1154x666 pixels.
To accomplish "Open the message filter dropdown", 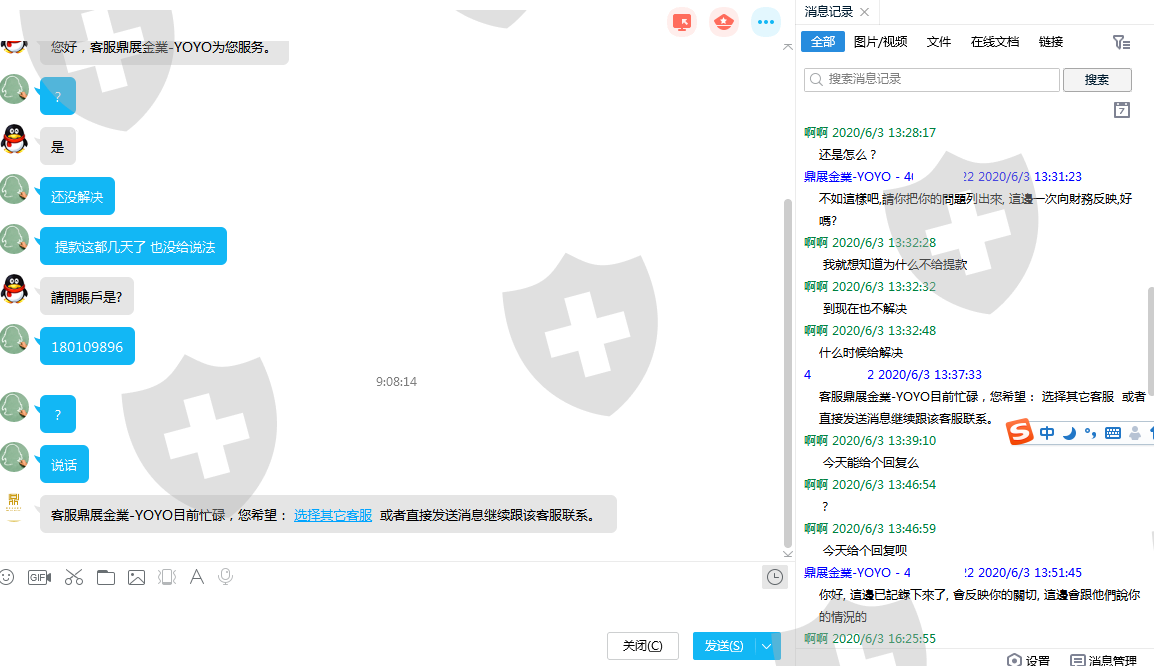I will pyautogui.click(x=1121, y=42).
